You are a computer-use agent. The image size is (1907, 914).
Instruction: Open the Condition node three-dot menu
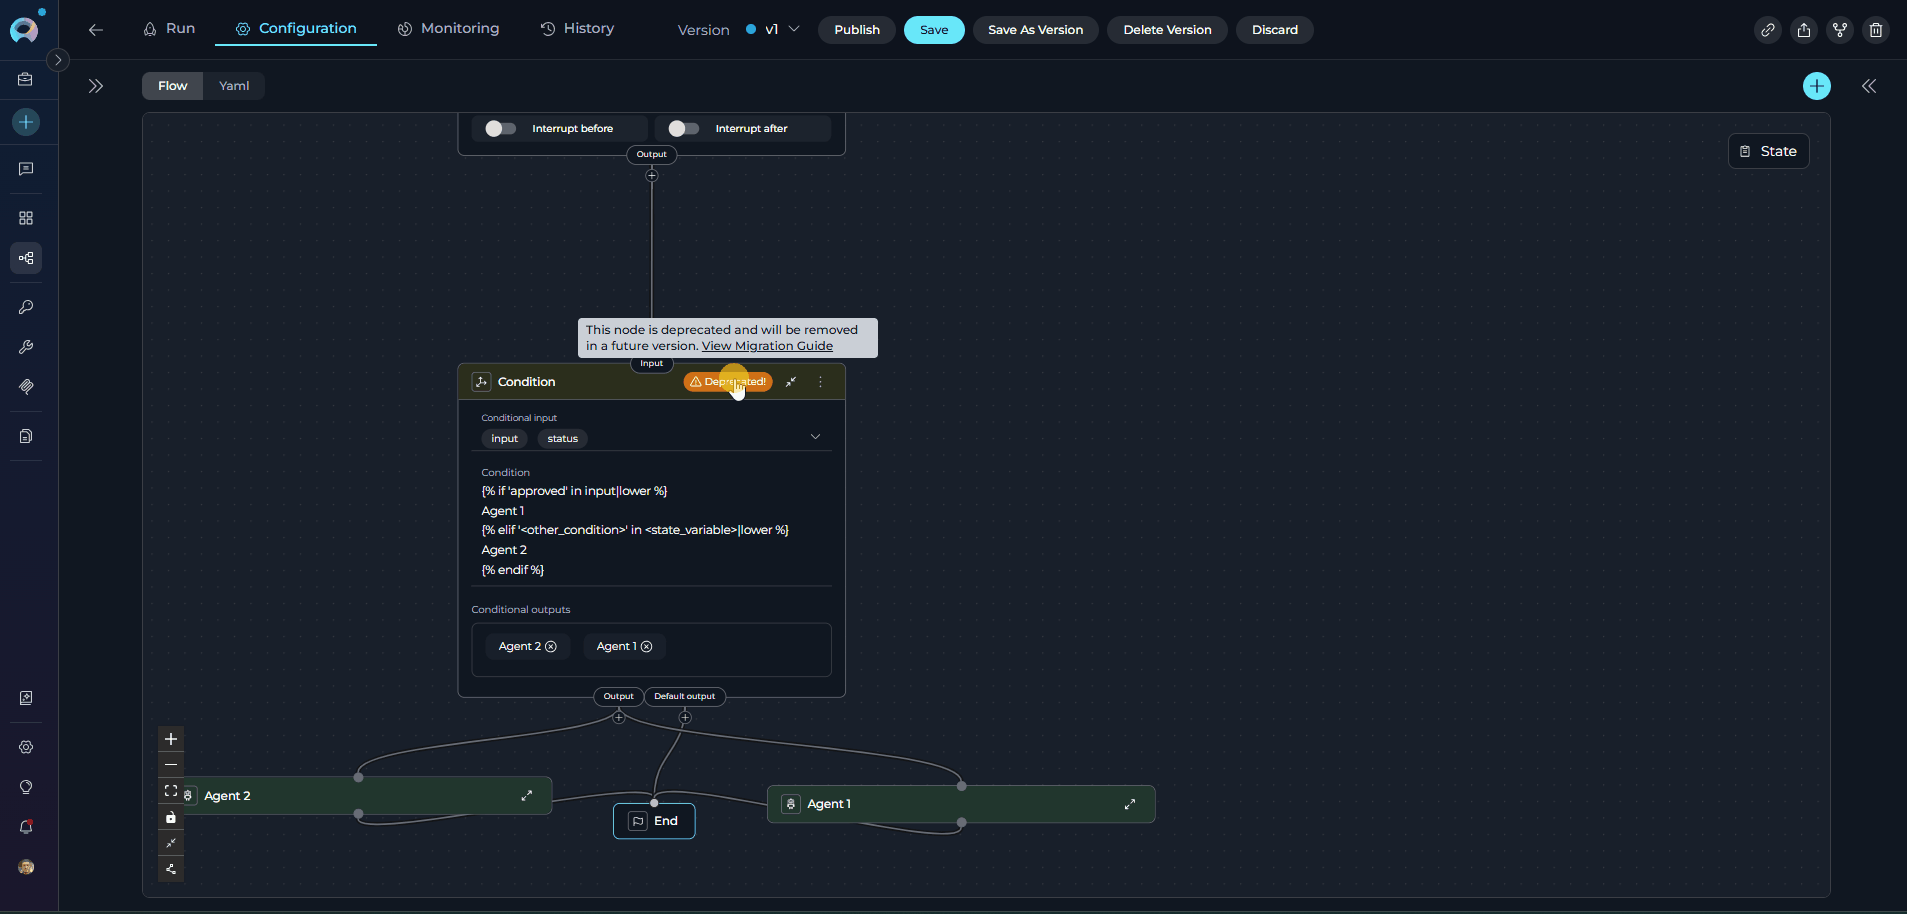pos(820,382)
